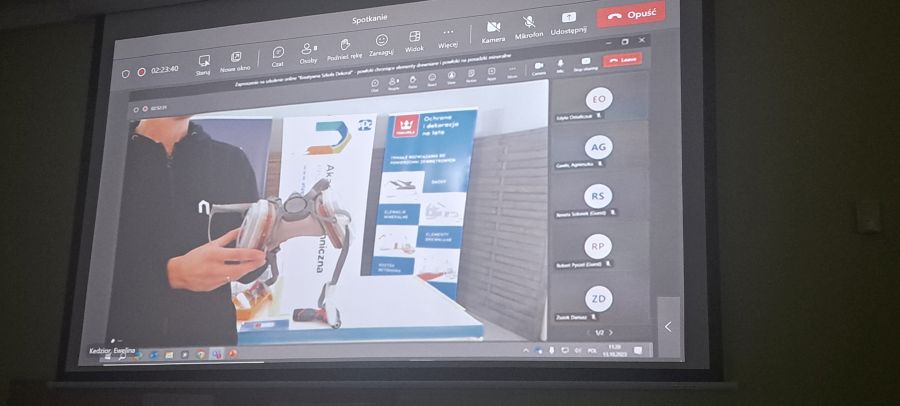Toggle Mic in the shared window
The image size is (900, 406).
coord(561,66)
